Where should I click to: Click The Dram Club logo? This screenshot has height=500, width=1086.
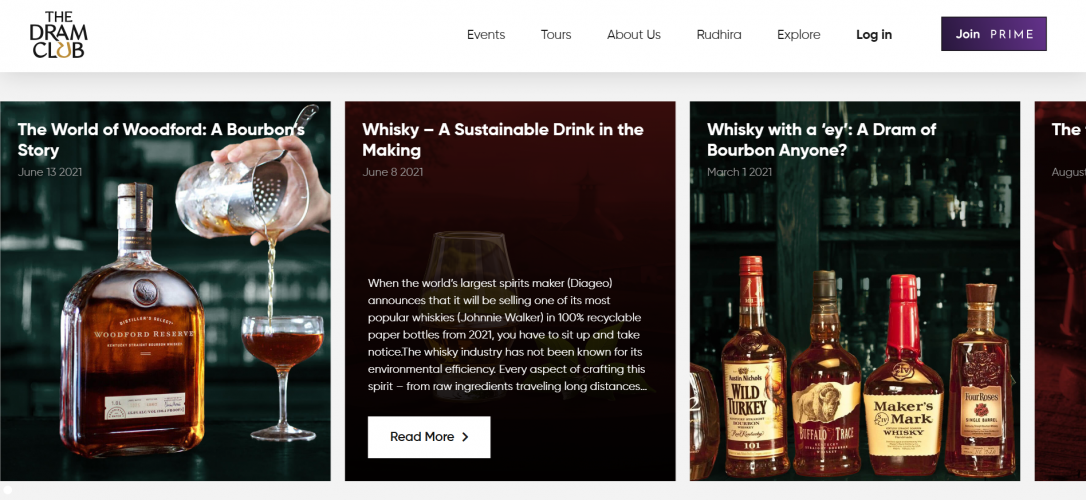pyautogui.click(x=58, y=35)
